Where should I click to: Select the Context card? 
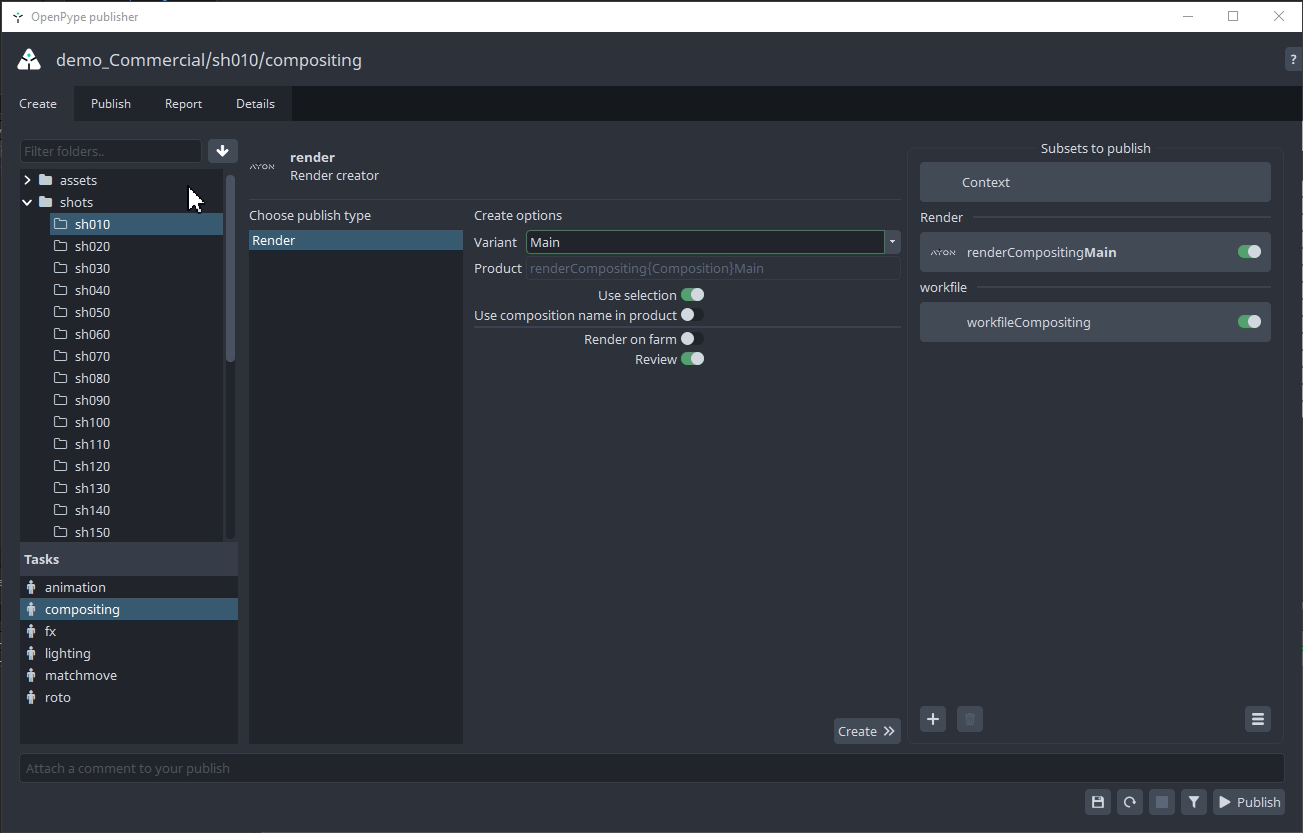[1095, 182]
